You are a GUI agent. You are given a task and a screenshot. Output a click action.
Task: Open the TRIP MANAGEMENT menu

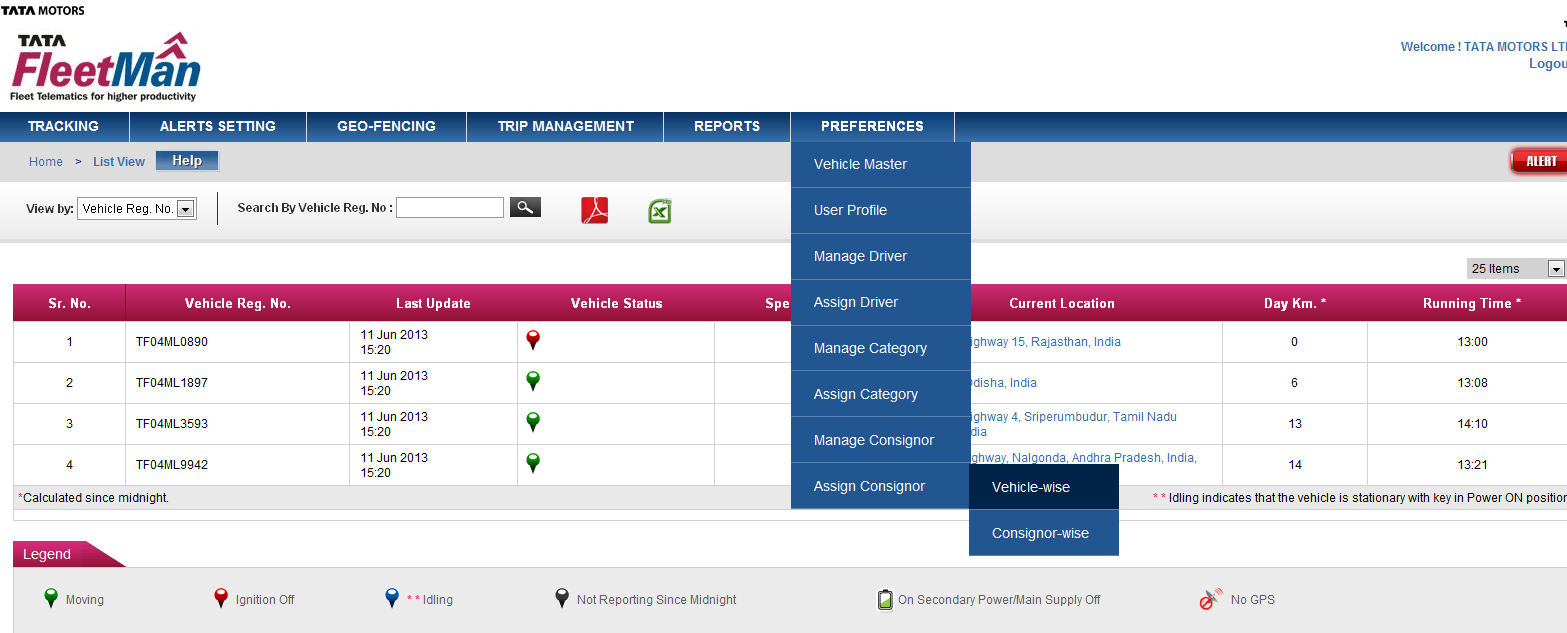click(565, 126)
